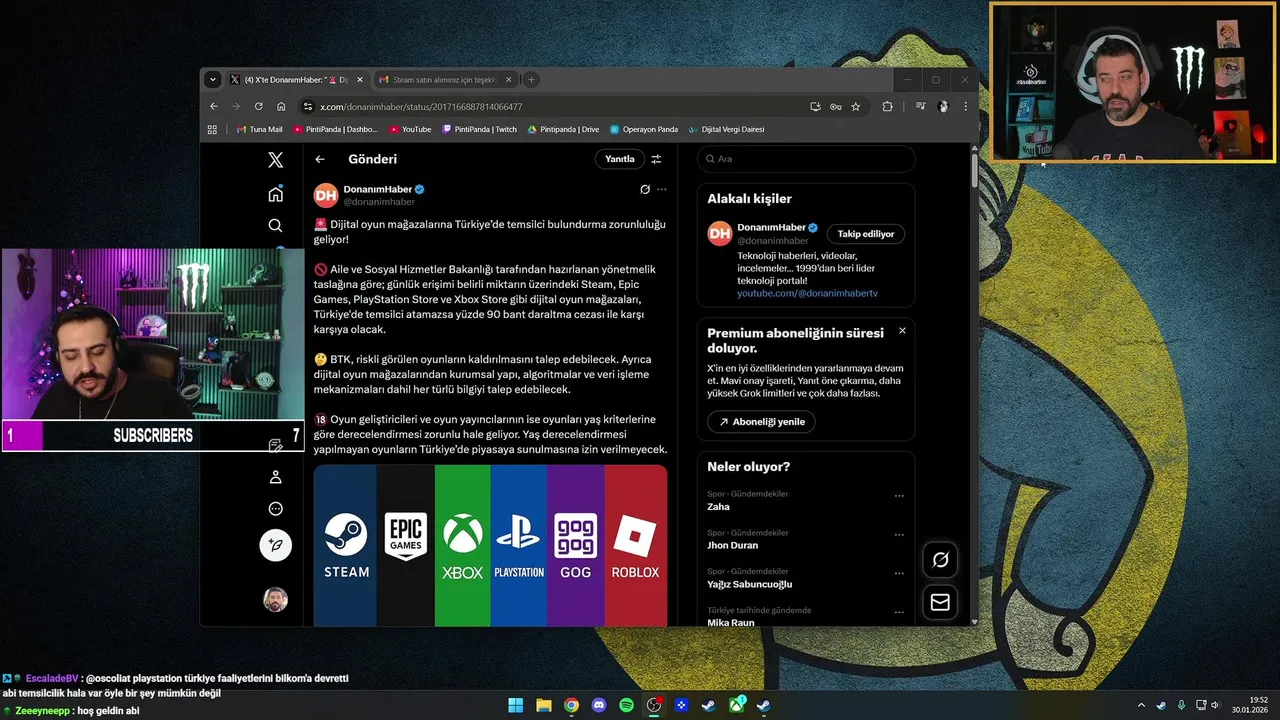
Task: Bookmark this page with the star
Action: pos(856,106)
